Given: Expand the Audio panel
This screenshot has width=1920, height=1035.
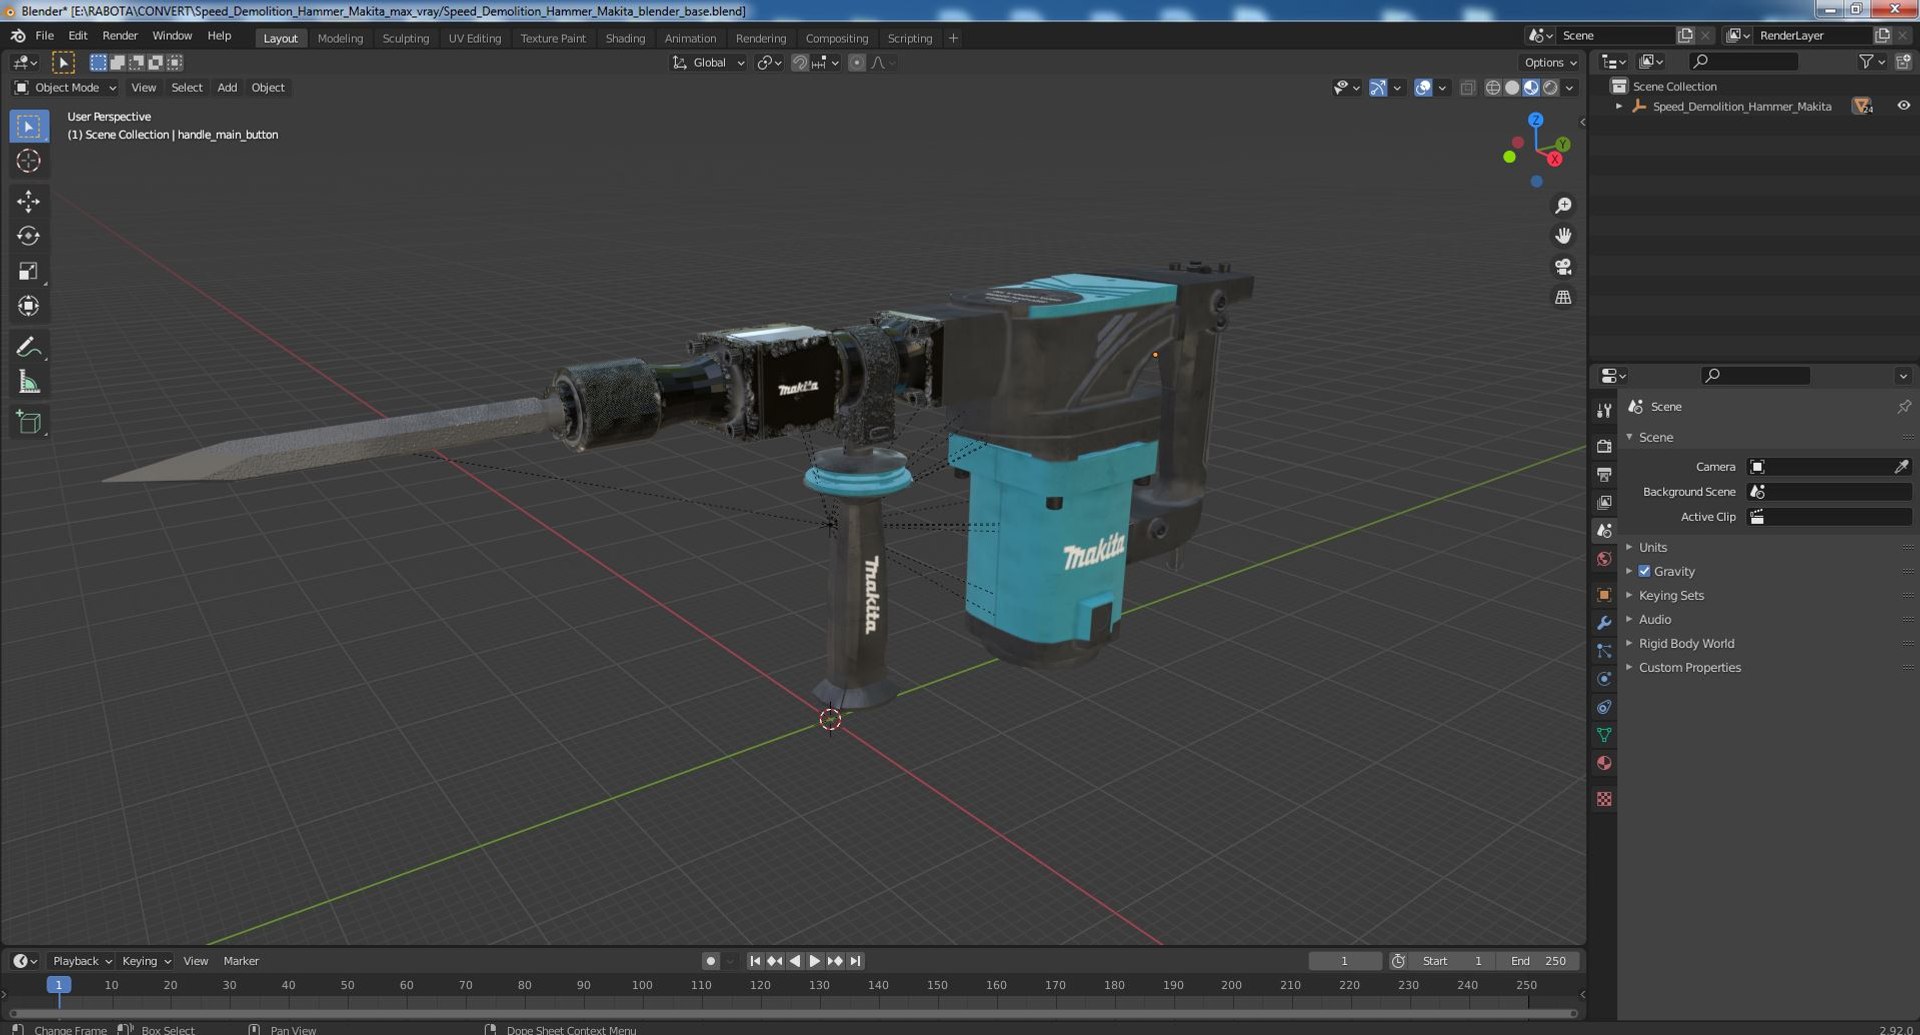Looking at the screenshot, I should pos(1654,619).
